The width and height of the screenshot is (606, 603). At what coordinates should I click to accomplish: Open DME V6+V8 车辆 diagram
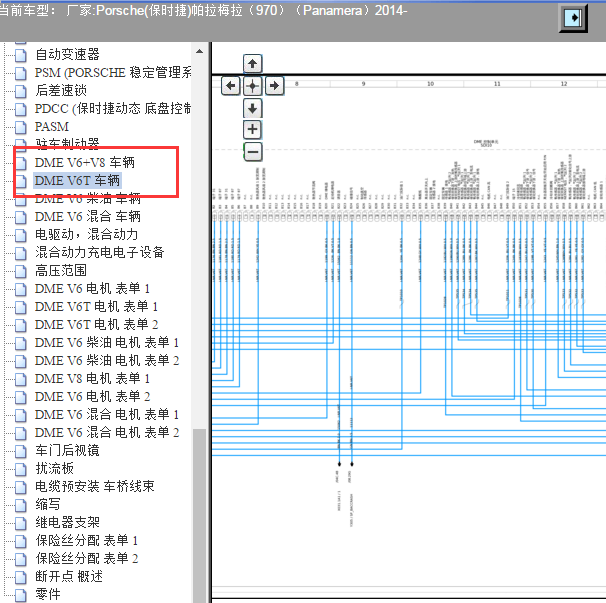click(x=85, y=162)
